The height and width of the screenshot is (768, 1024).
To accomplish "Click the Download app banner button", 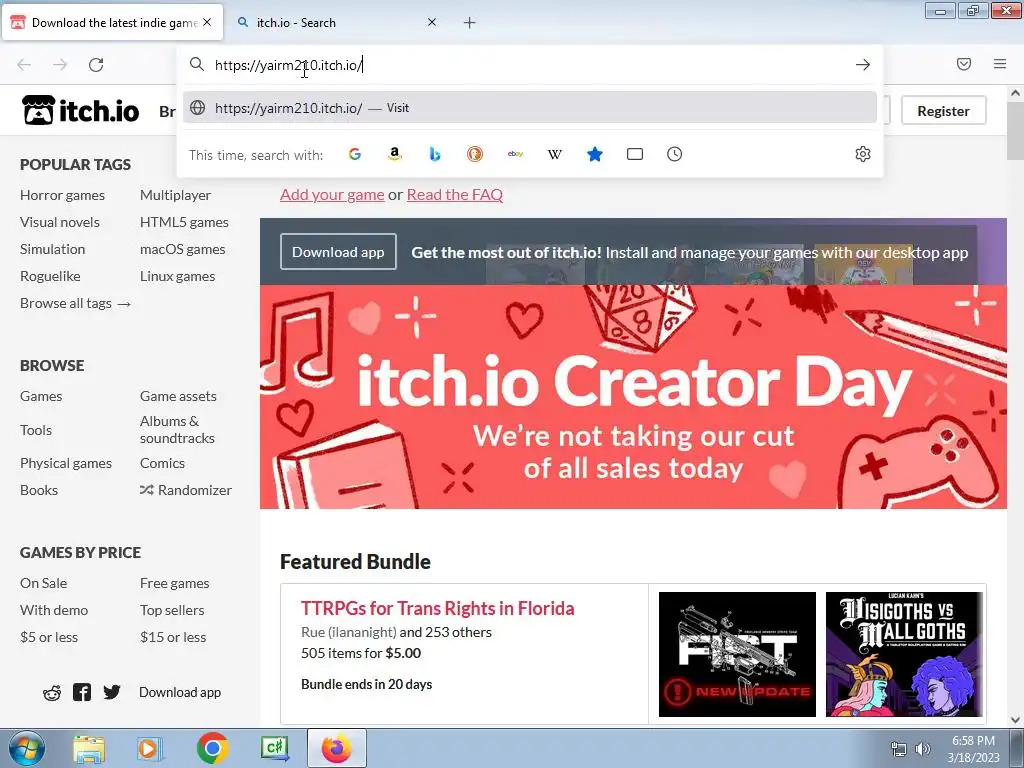I will [338, 252].
